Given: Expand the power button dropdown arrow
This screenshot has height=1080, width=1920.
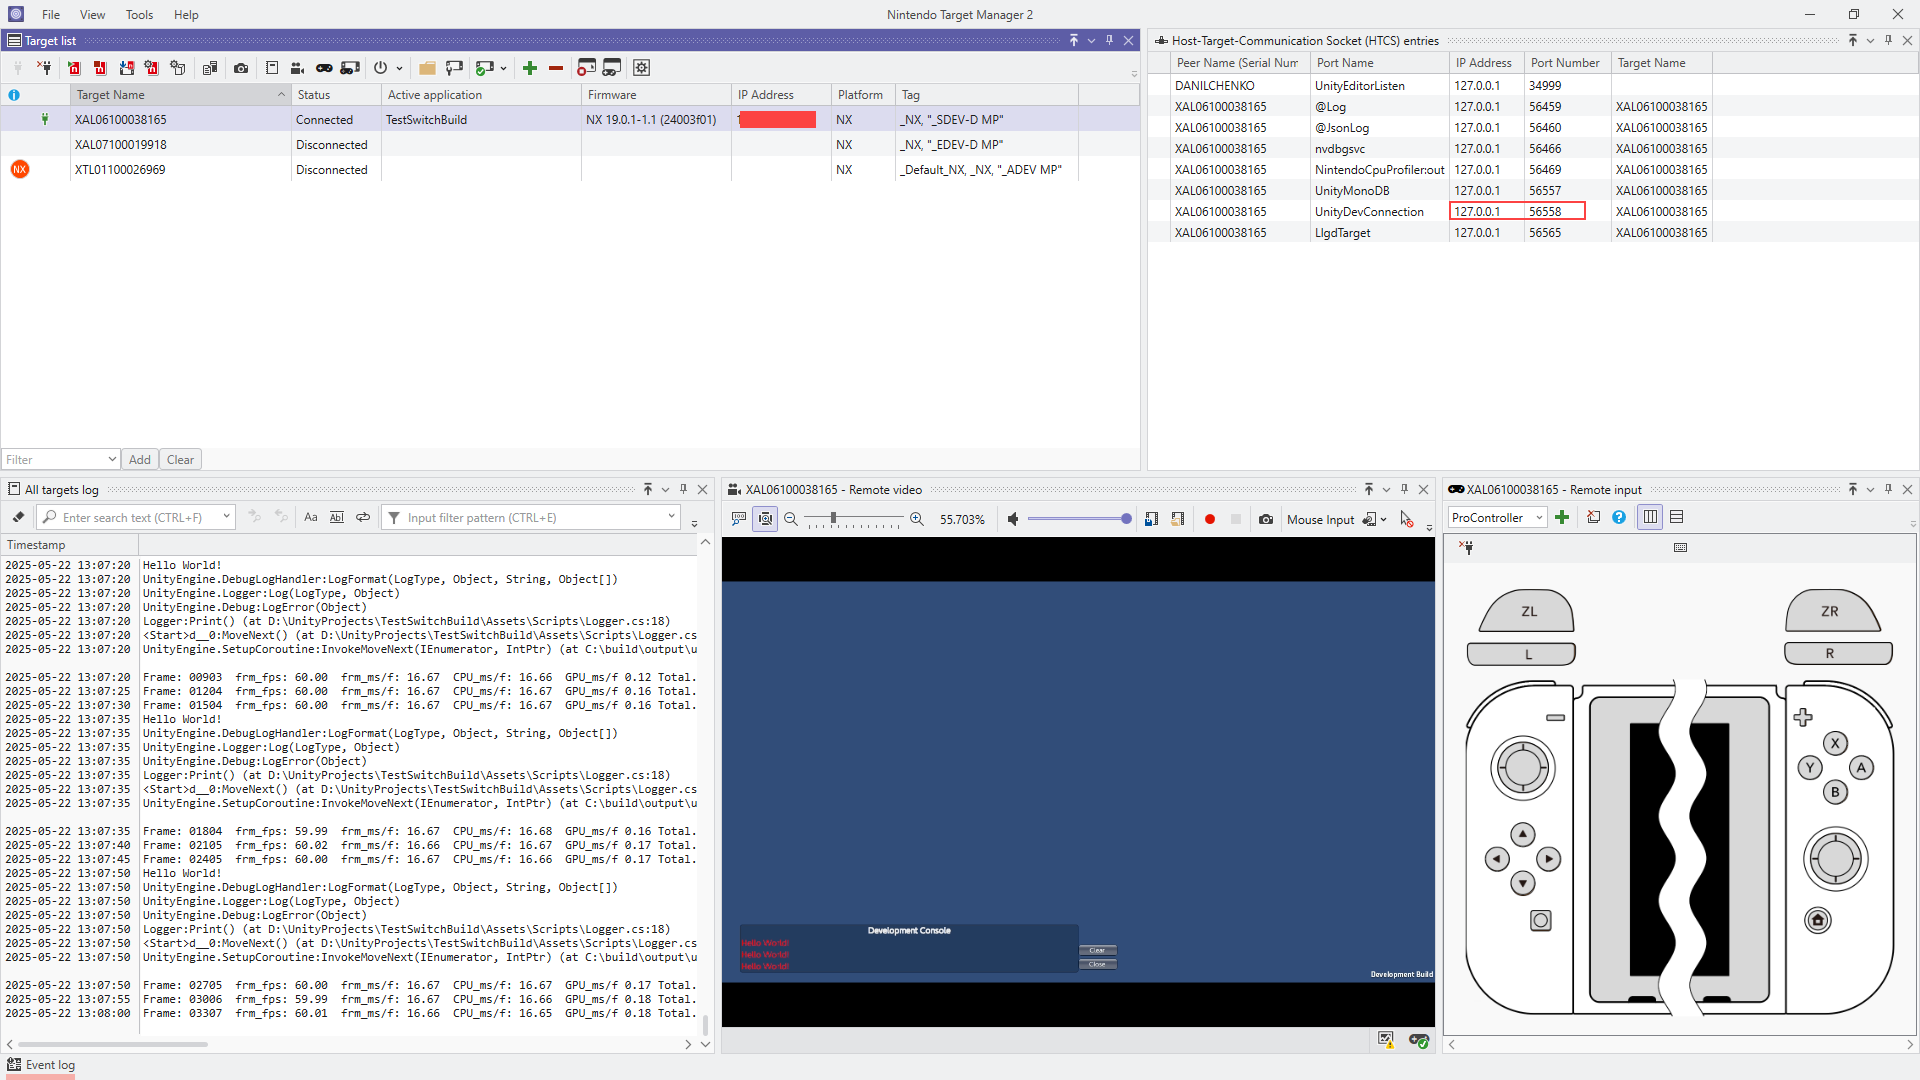Looking at the screenshot, I should [398, 68].
